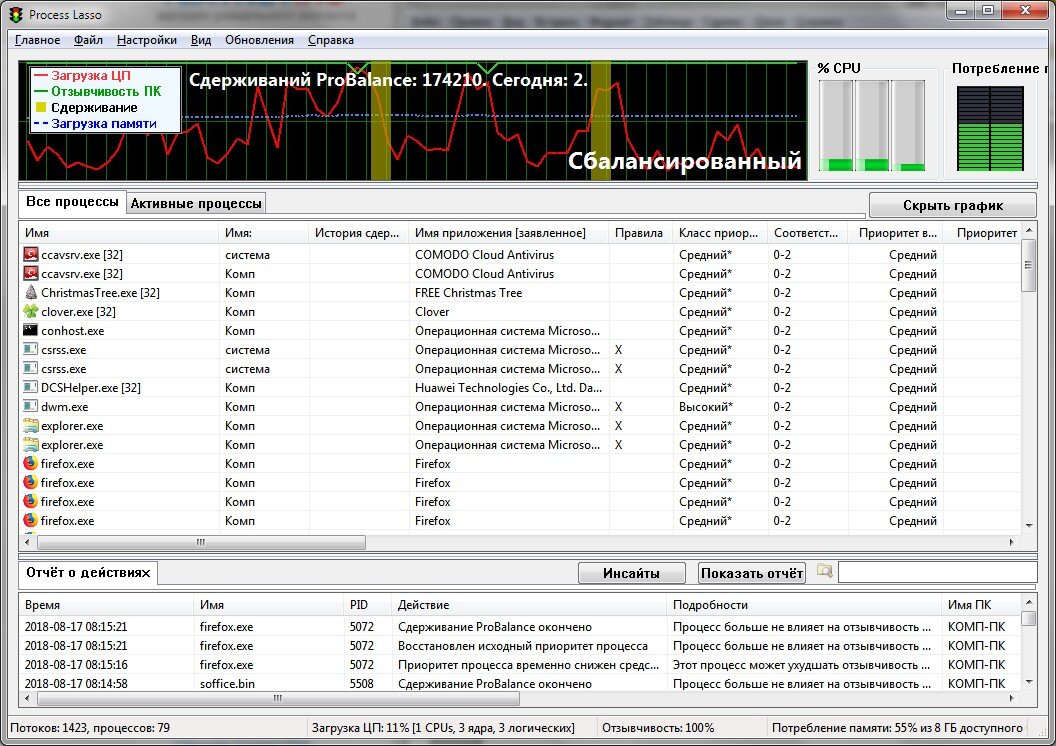Viewport: 1056px width, 746px height.
Task: Click the Загрузка ЦП red legend entry
Action: pos(82,75)
